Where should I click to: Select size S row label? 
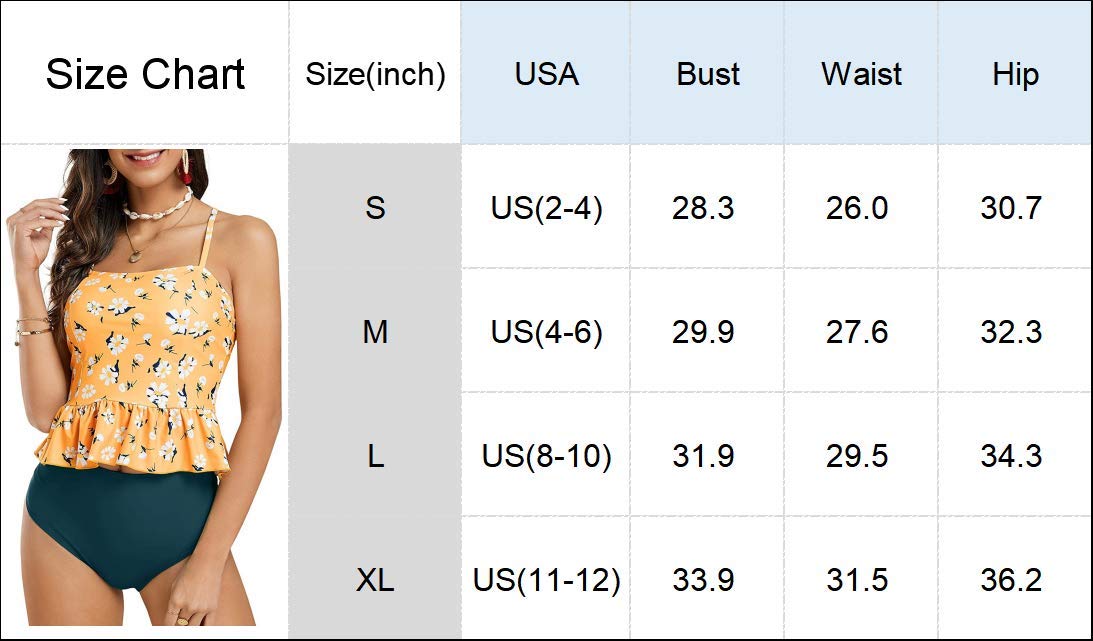[375, 208]
